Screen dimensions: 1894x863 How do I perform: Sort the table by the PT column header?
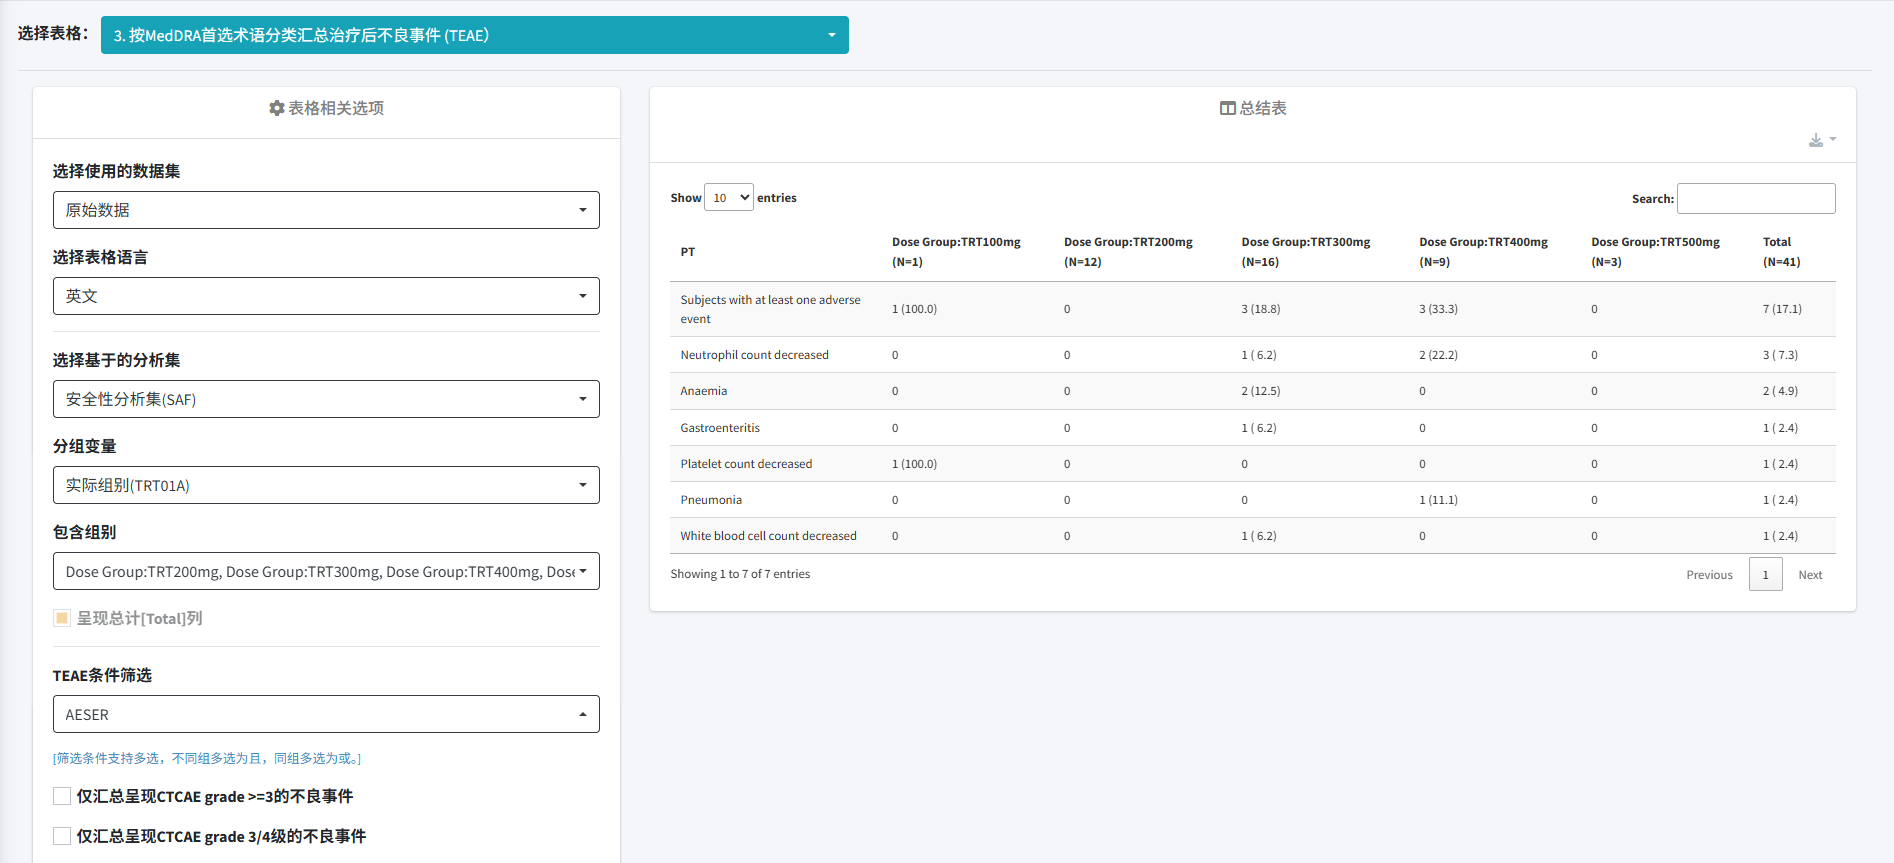coord(688,252)
